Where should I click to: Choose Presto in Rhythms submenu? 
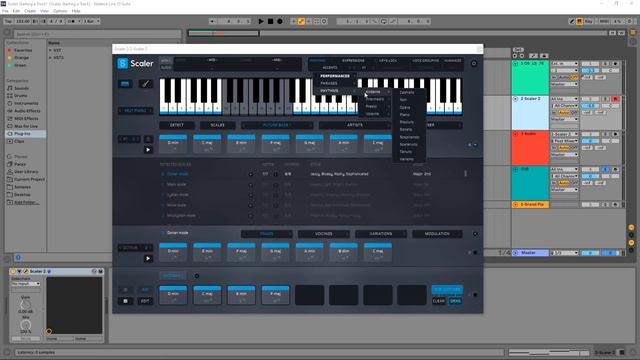pos(374,107)
